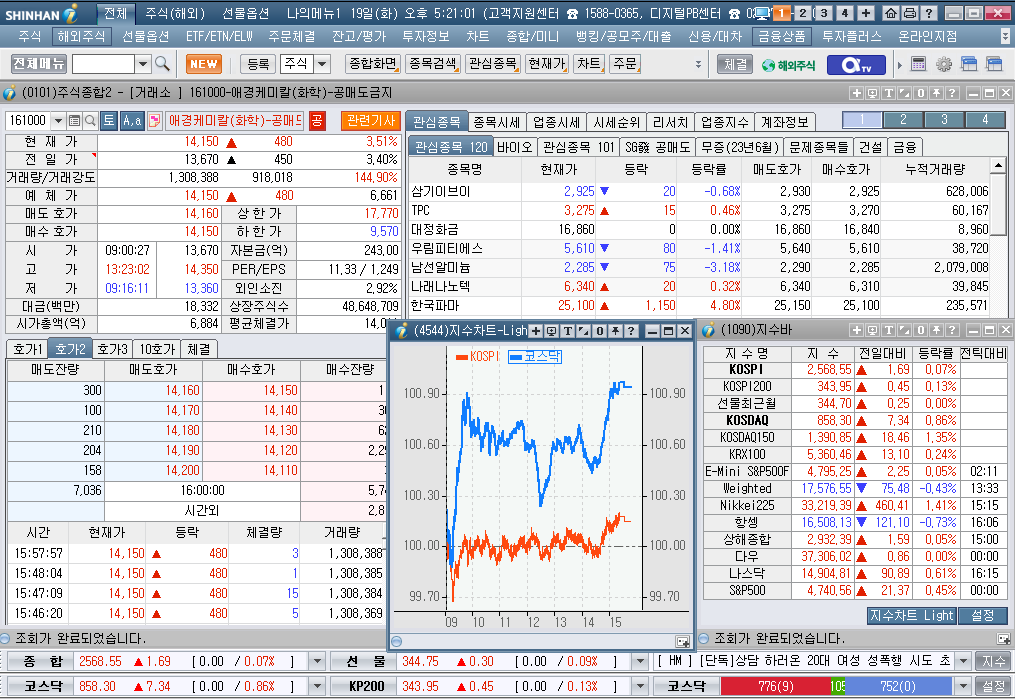The width and height of the screenshot is (1015, 699).
Task: Open the 금융상품 menu
Action: [x=782, y=36]
